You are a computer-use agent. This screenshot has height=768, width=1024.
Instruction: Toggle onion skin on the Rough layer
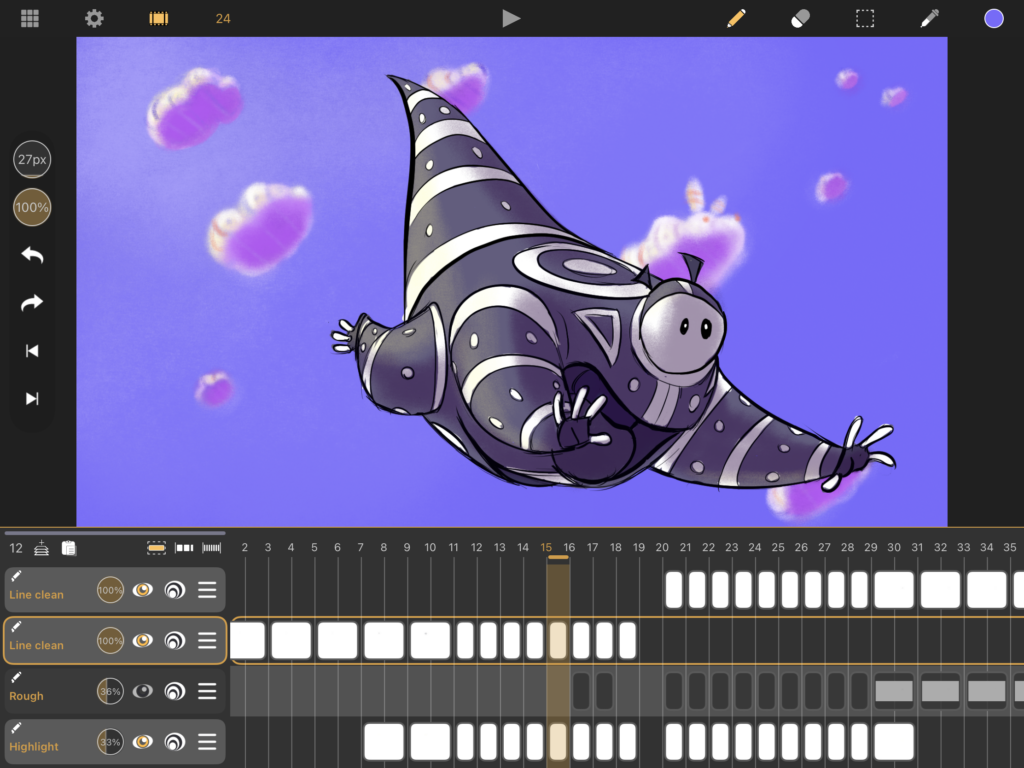click(174, 691)
